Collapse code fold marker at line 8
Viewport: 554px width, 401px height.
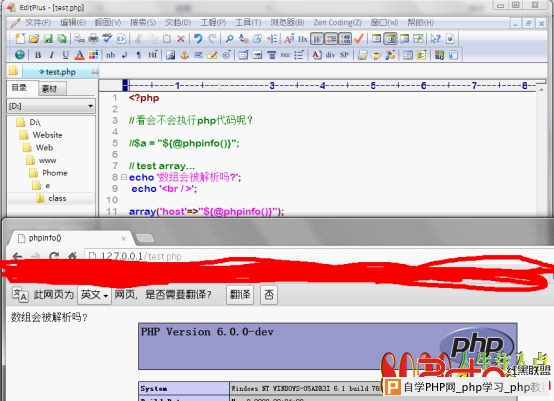click(124, 177)
